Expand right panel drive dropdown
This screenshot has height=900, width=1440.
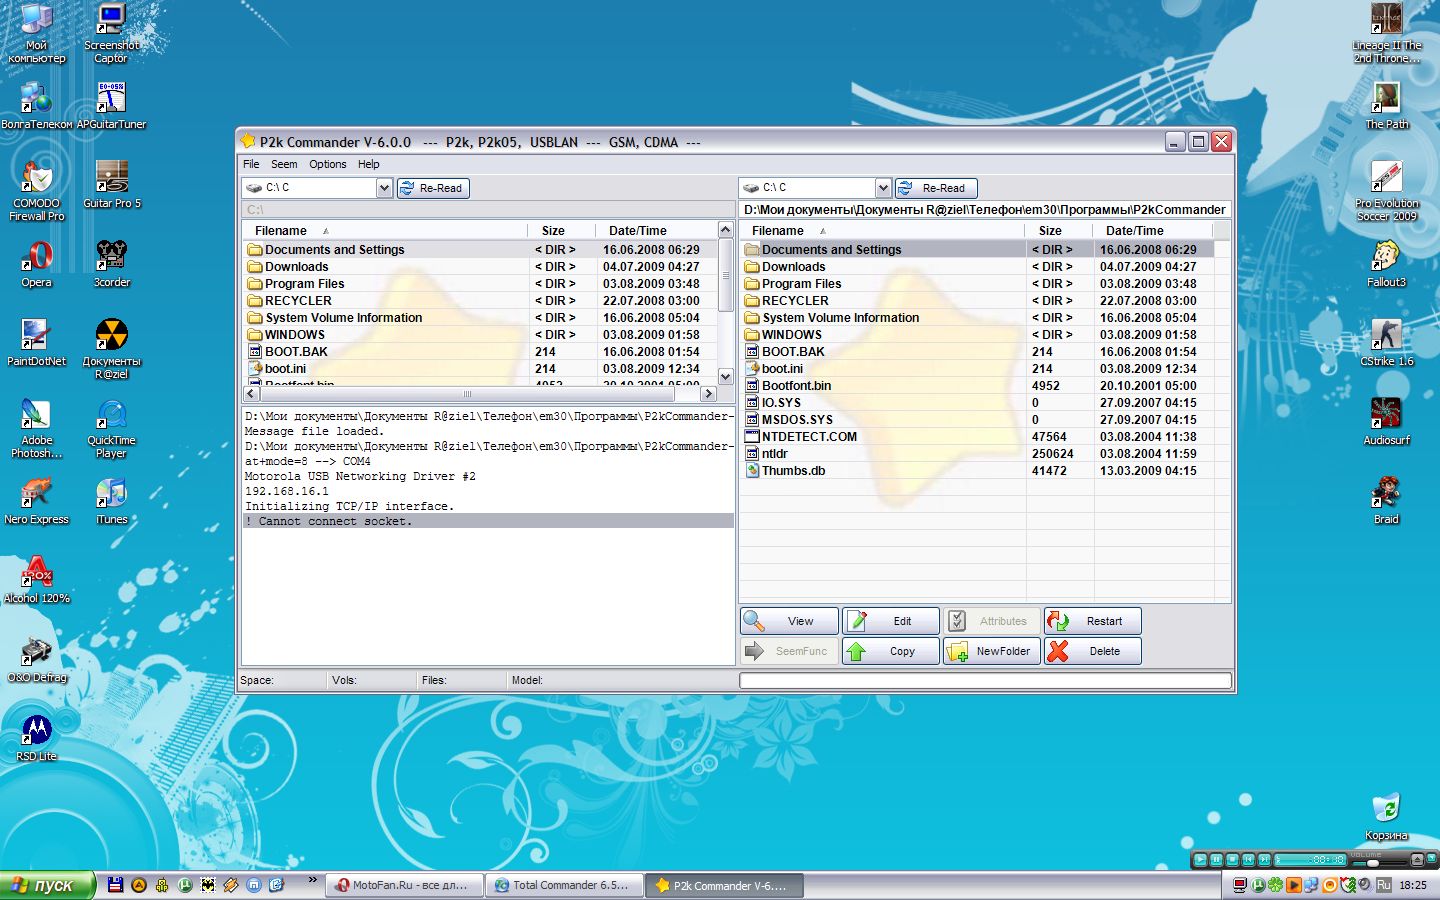coord(883,188)
